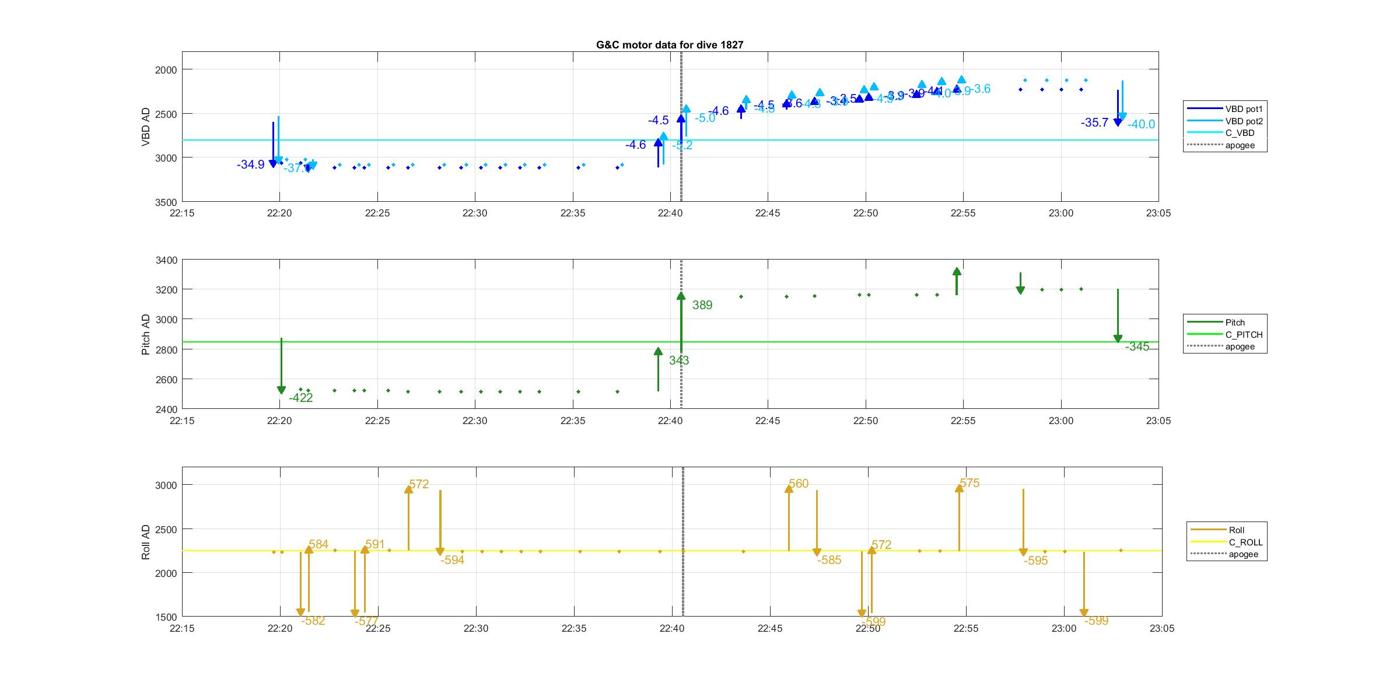
Task: Click the '-595' roll data label
Action: (1036, 560)
